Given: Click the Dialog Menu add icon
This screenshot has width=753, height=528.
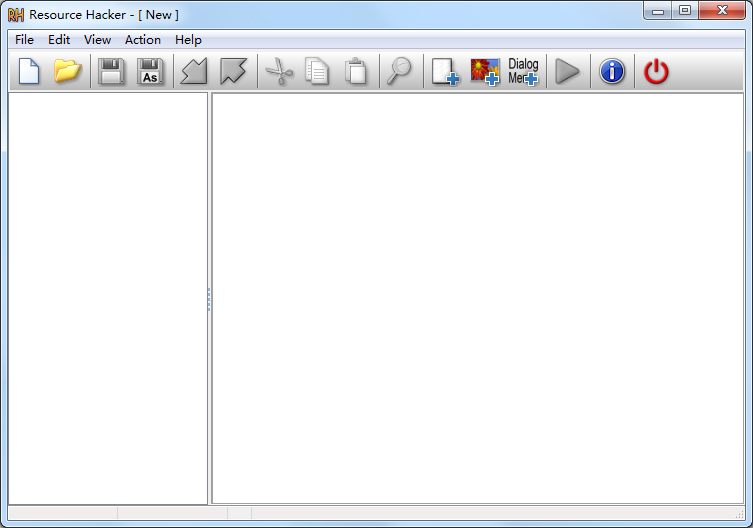Looking at the screenshot, I should pyautogui.click(x=523, y=72).
